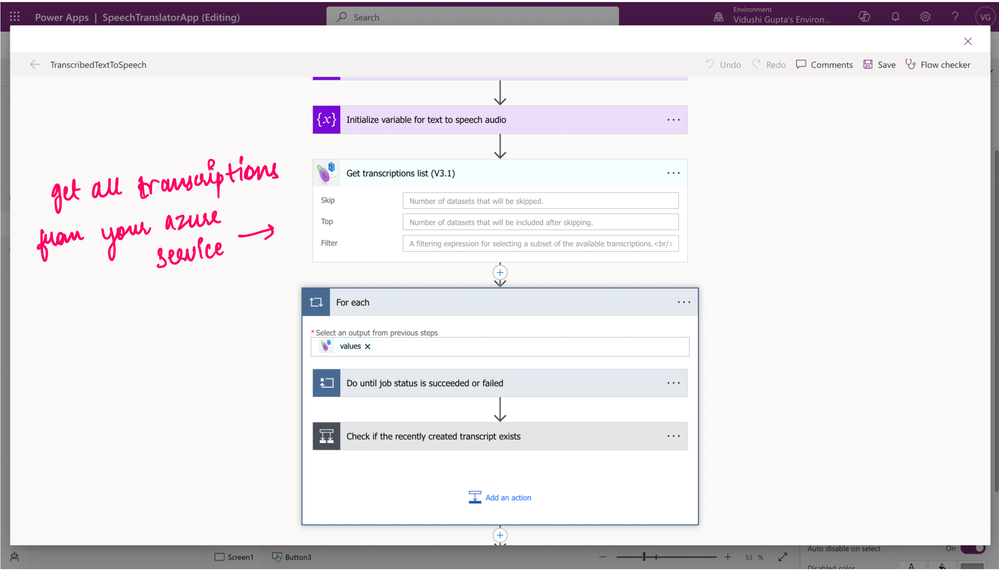Image resolution: width=999 pixels, height=570 pixels.
Task: Open menu for Initialize variable step
Action: click(673, 120)
